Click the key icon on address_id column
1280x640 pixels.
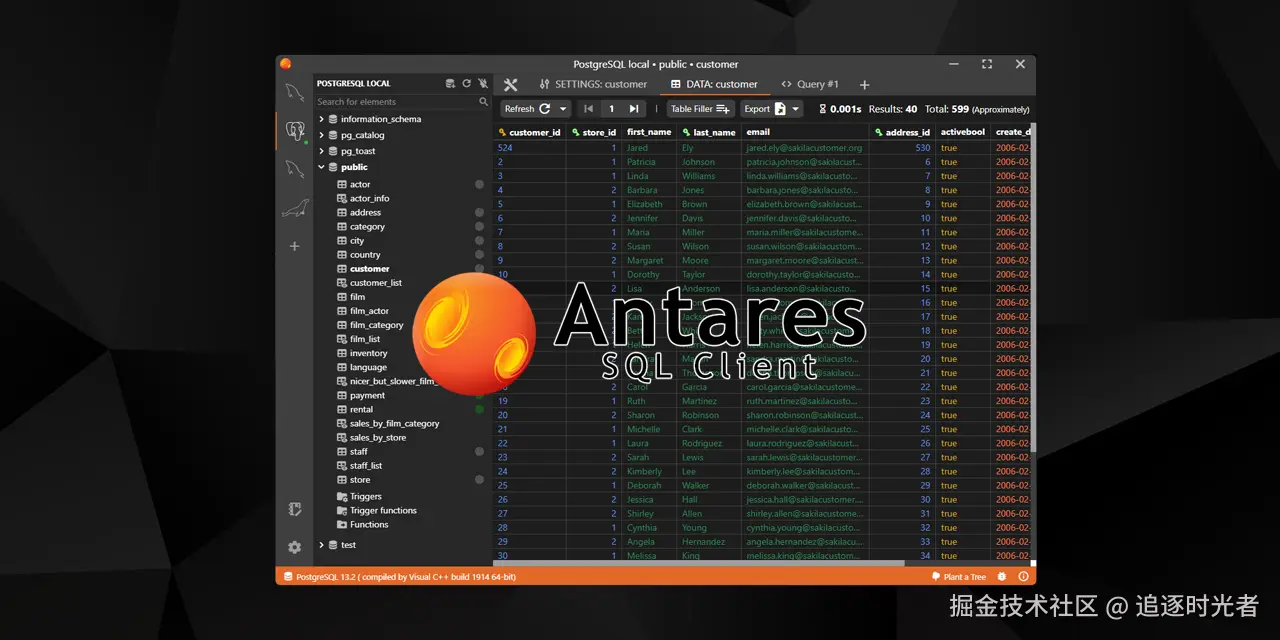[878, 132]
